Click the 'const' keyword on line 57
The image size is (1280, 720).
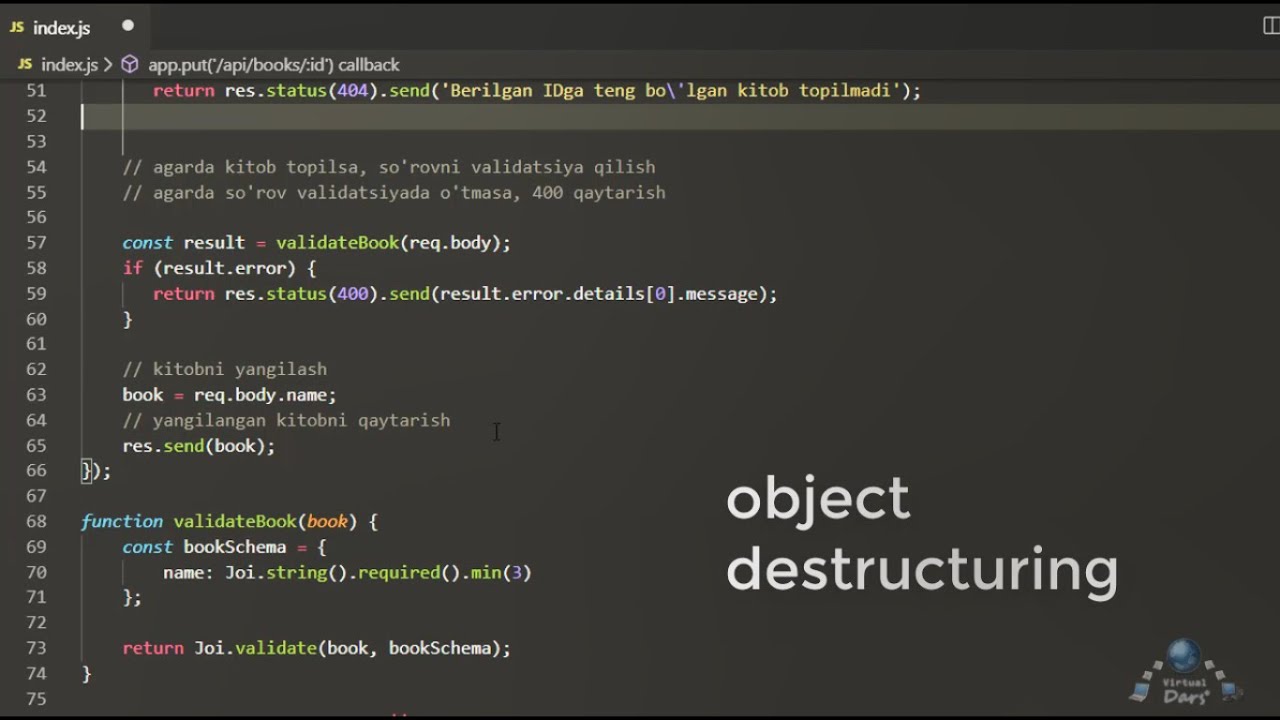coord(148,243)
